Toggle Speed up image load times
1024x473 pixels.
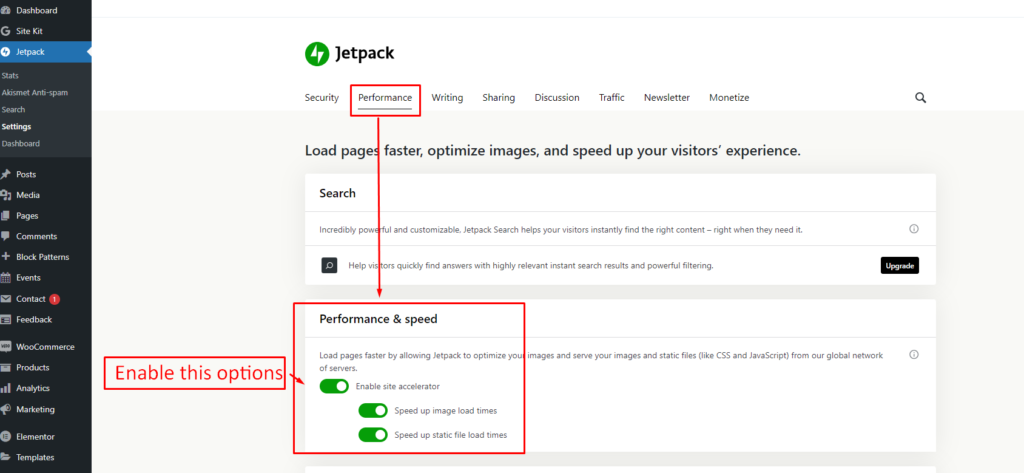pyautogui.click(x=373, y=410)
